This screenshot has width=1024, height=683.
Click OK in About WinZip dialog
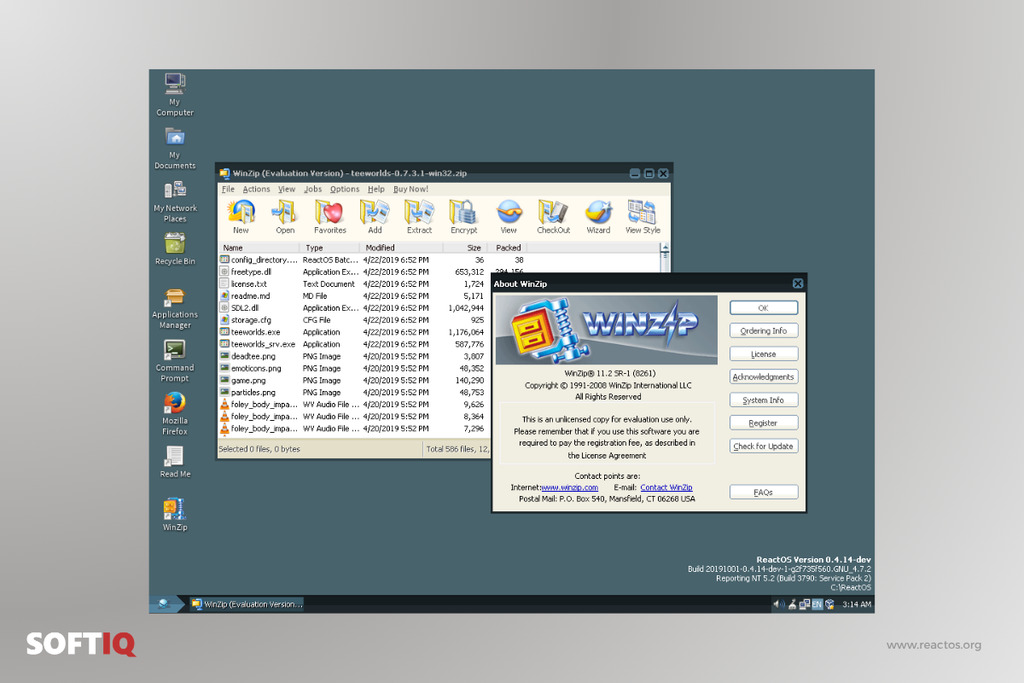(x=763, y=308)
